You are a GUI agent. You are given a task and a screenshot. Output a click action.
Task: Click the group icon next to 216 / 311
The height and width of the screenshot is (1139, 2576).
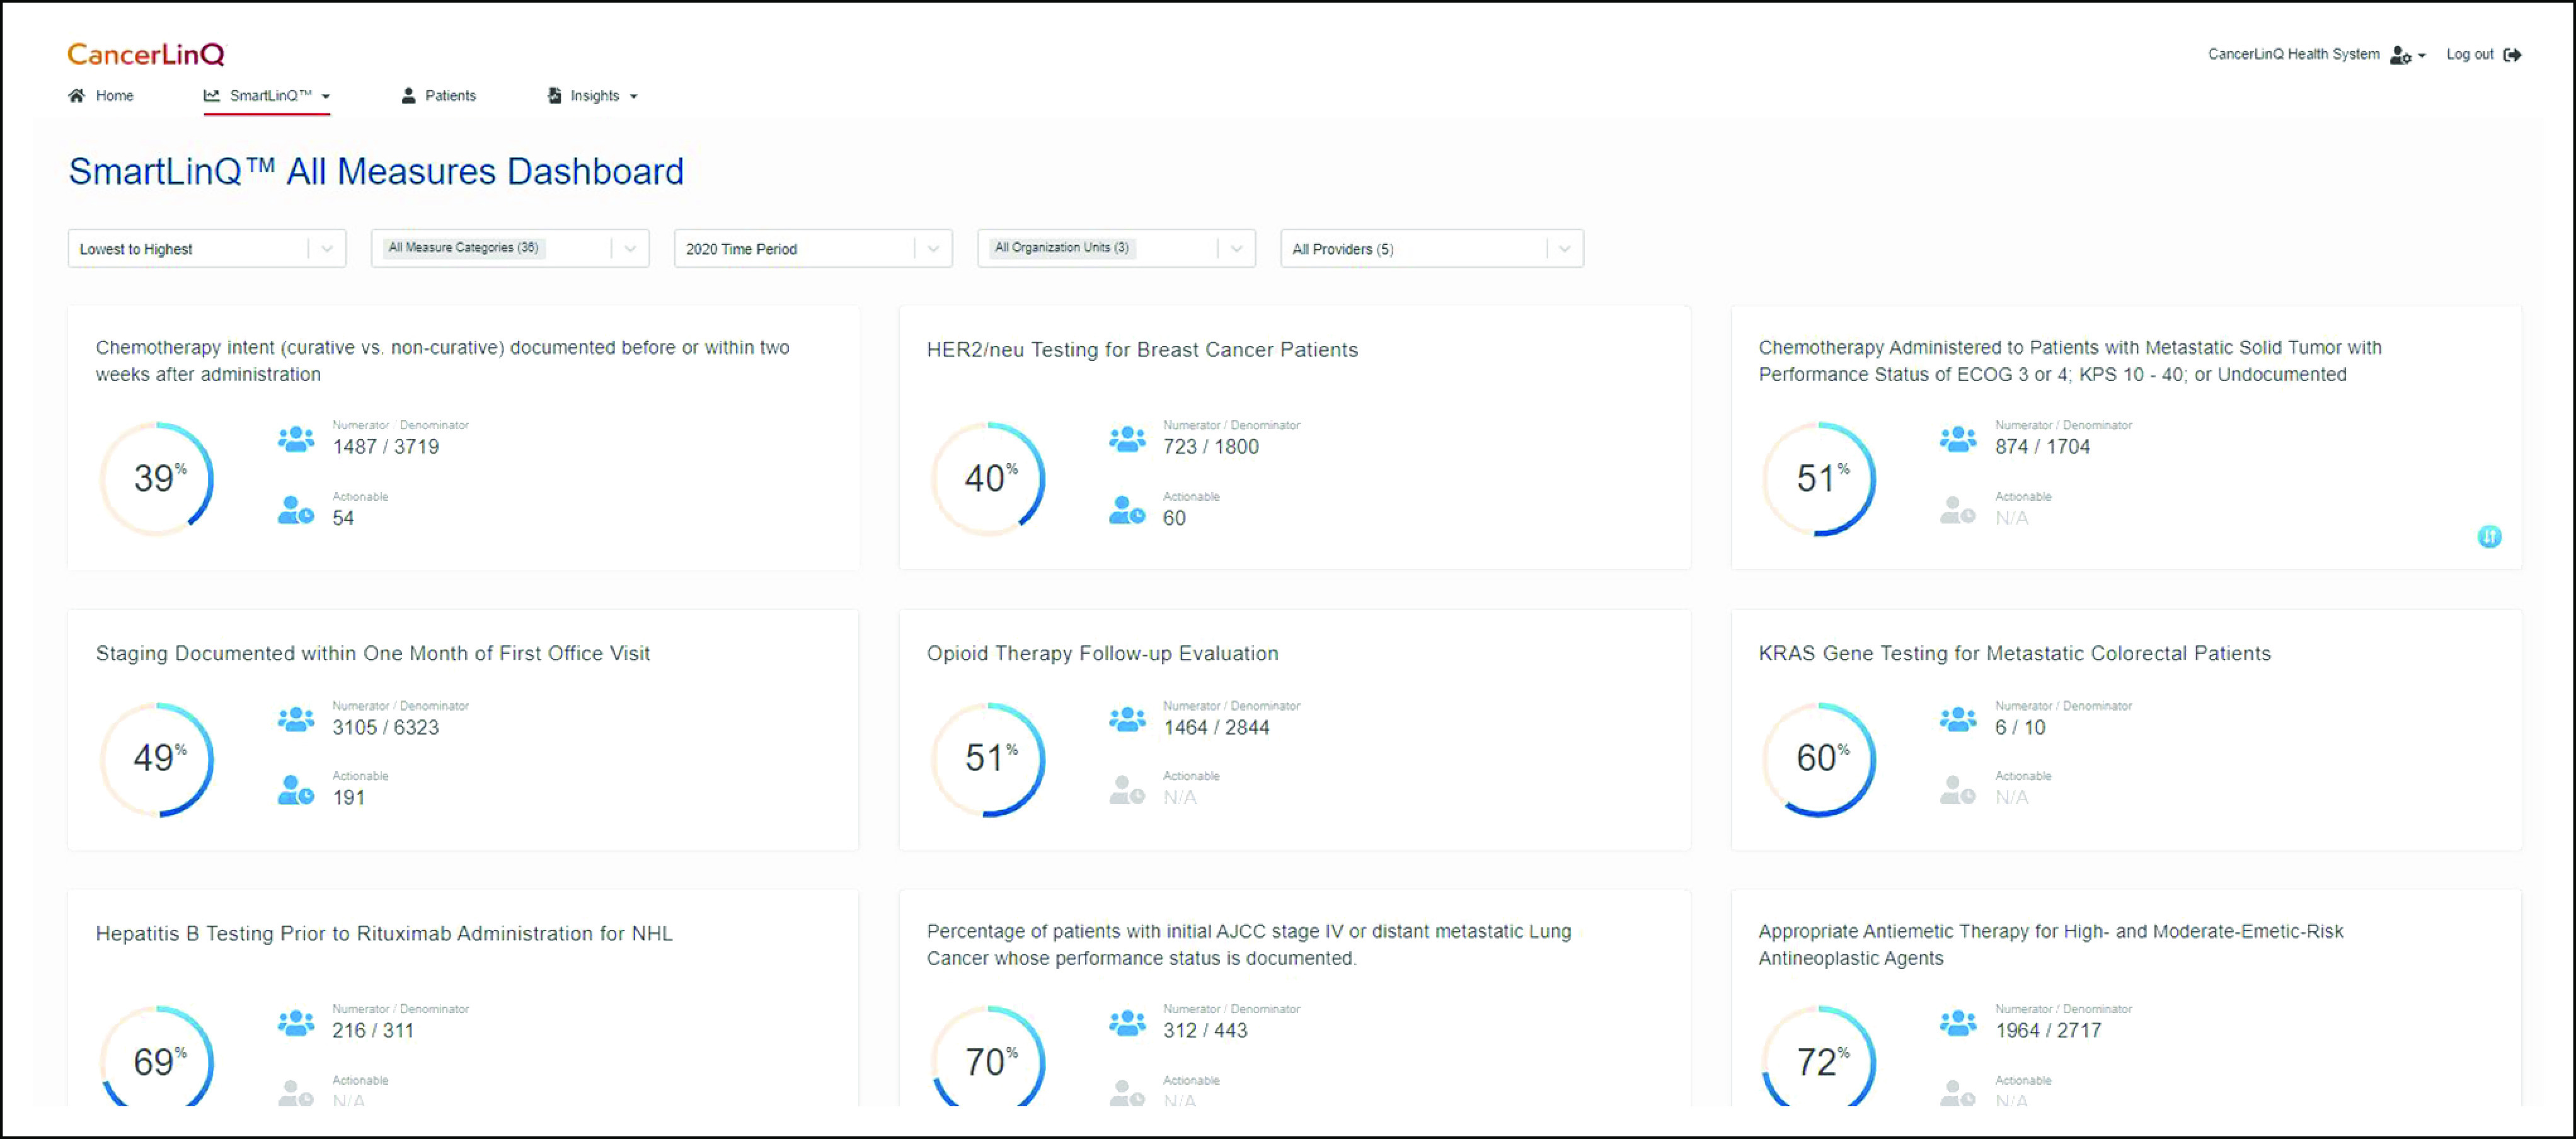296,1023
